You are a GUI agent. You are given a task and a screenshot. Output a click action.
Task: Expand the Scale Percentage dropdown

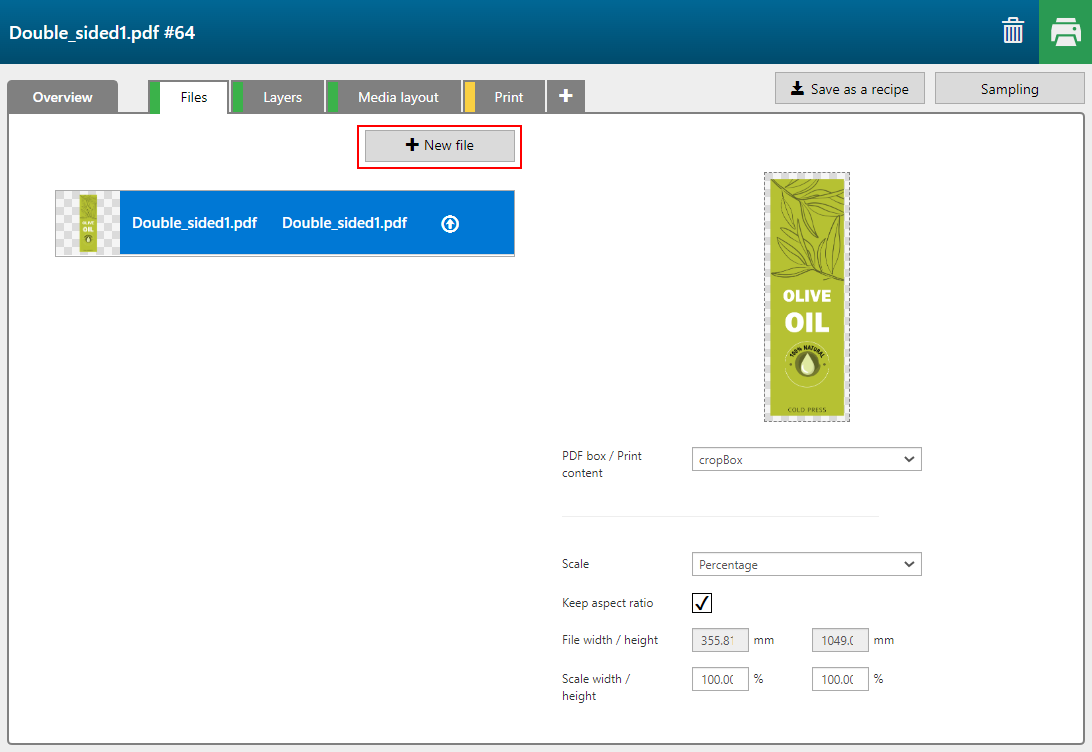click(806, 564)
